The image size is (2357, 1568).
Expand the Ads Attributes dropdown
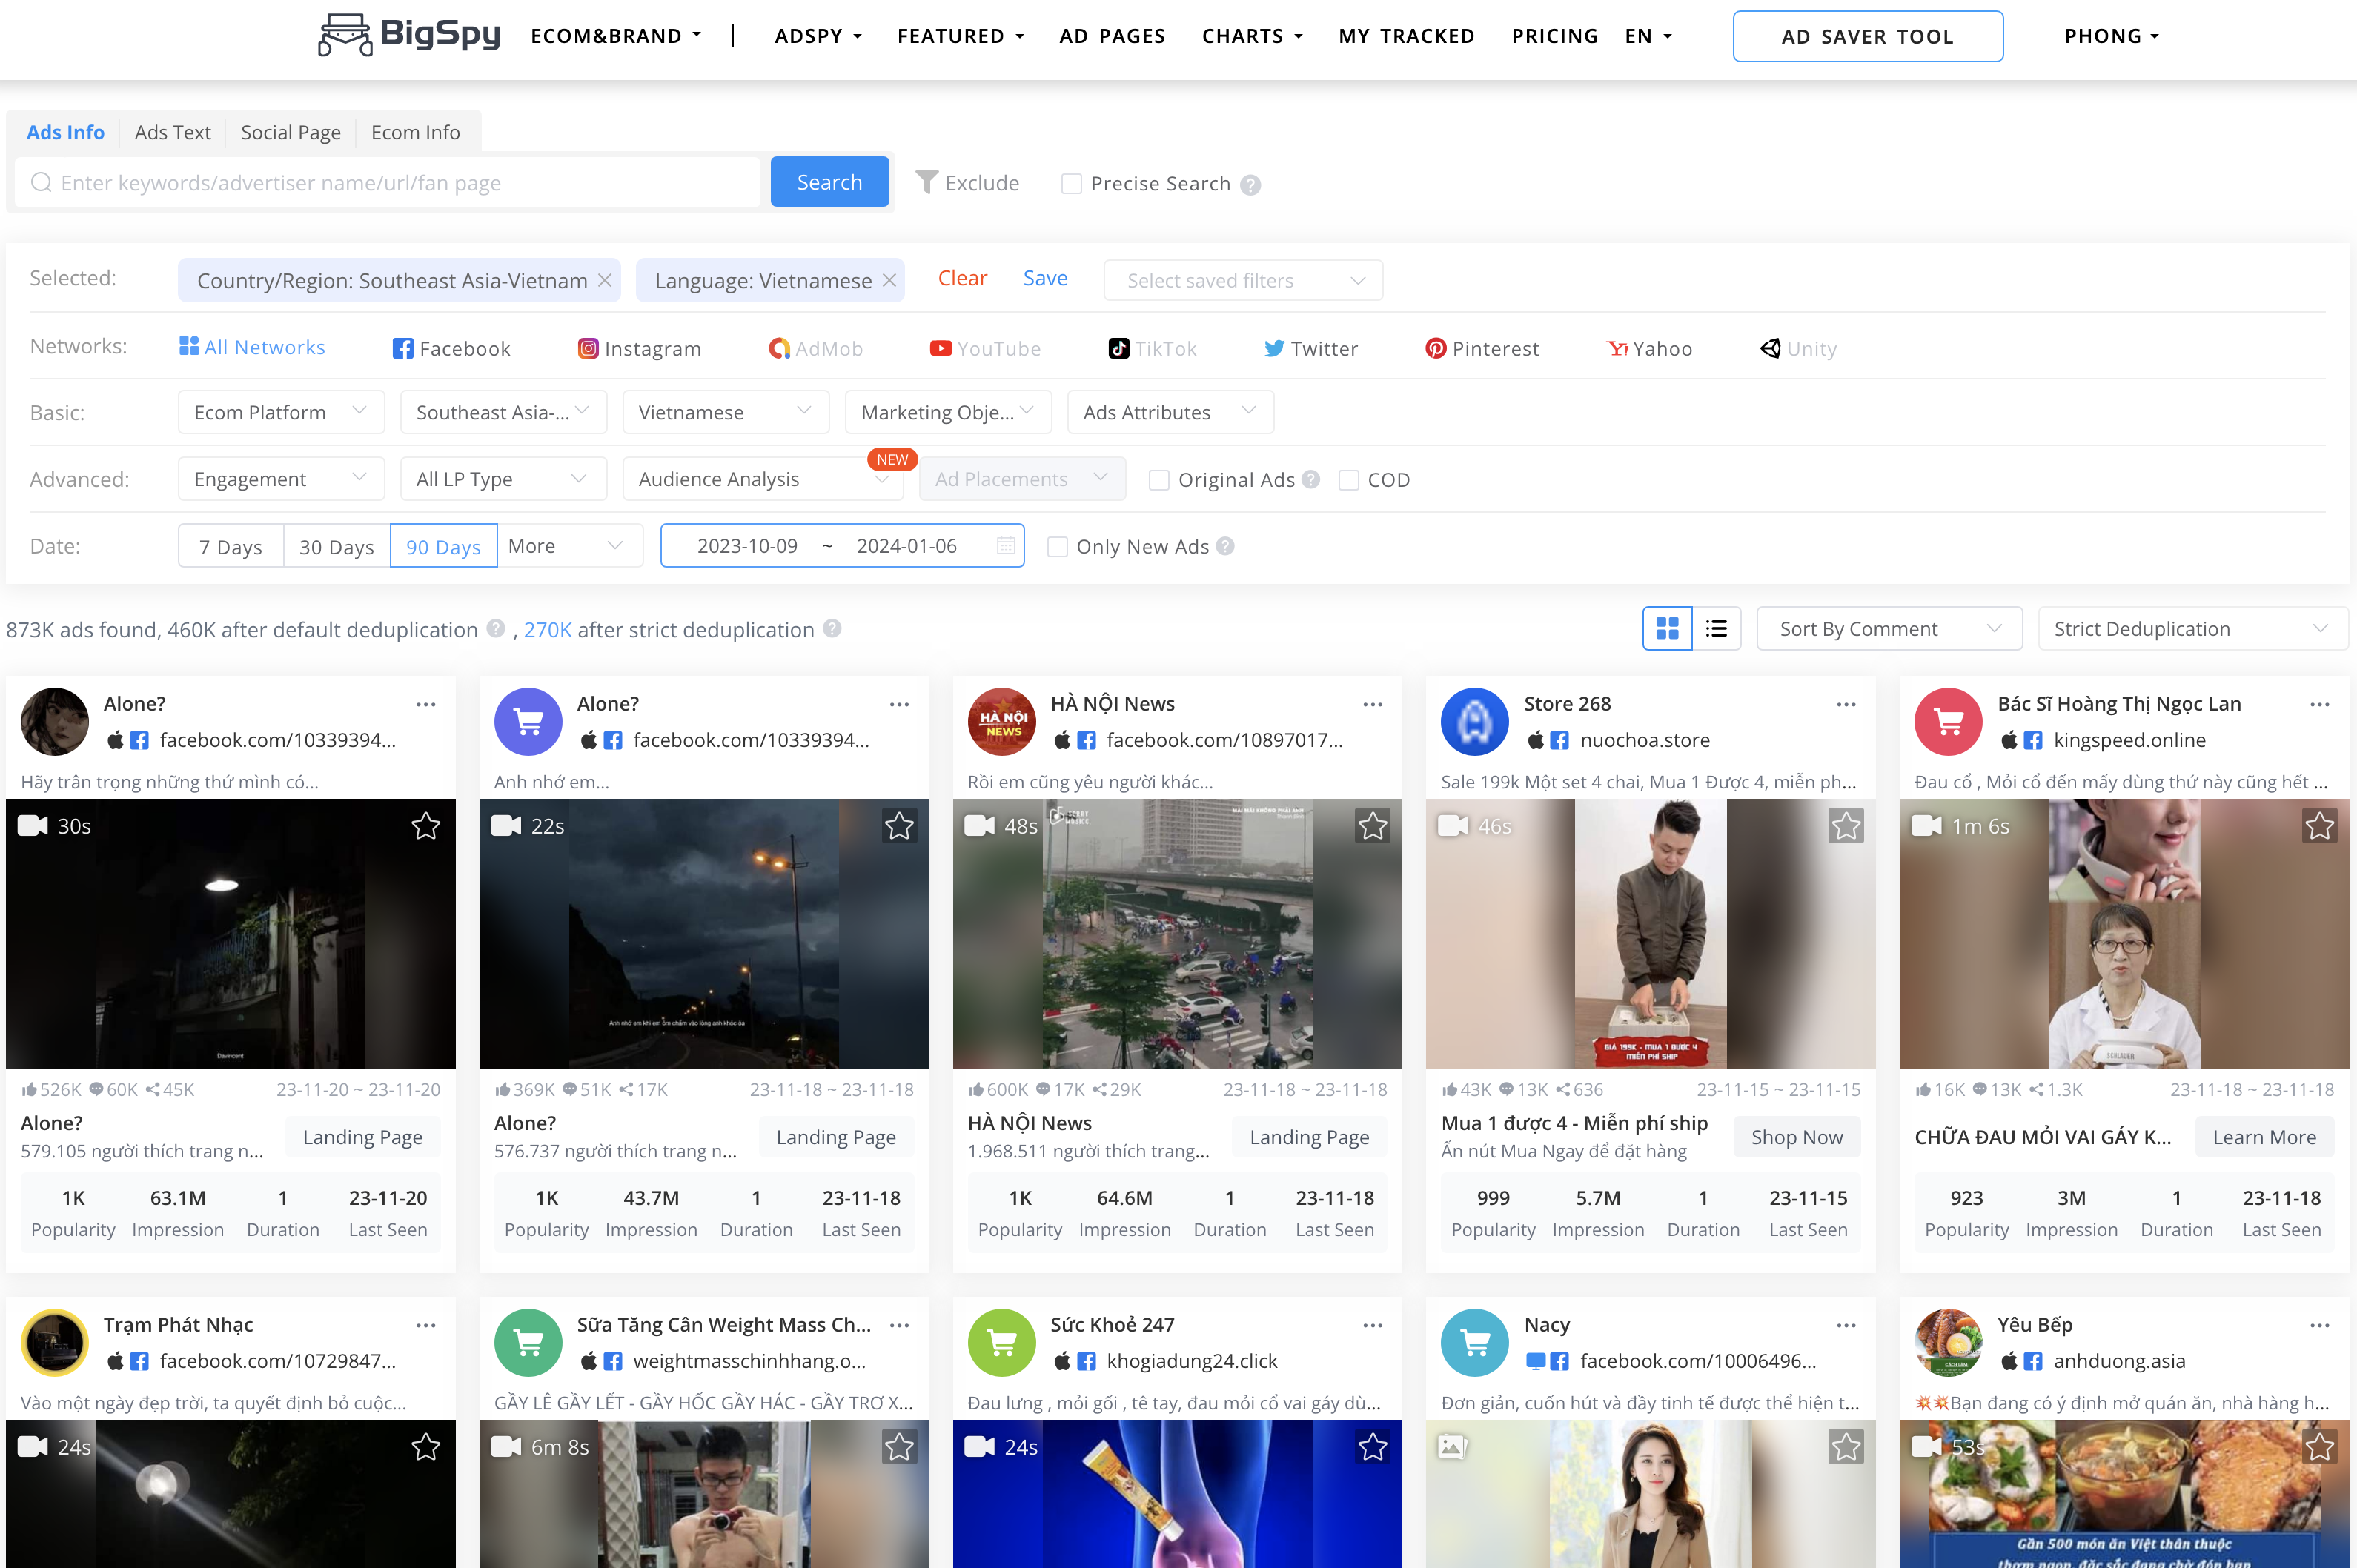(1170, 412)
